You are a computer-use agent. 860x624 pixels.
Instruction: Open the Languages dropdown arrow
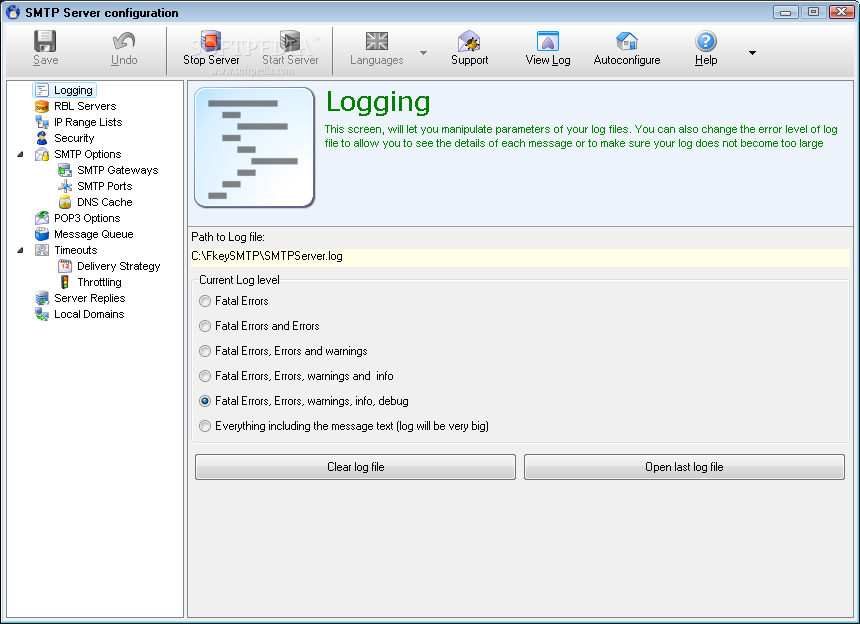coord(423,53)
